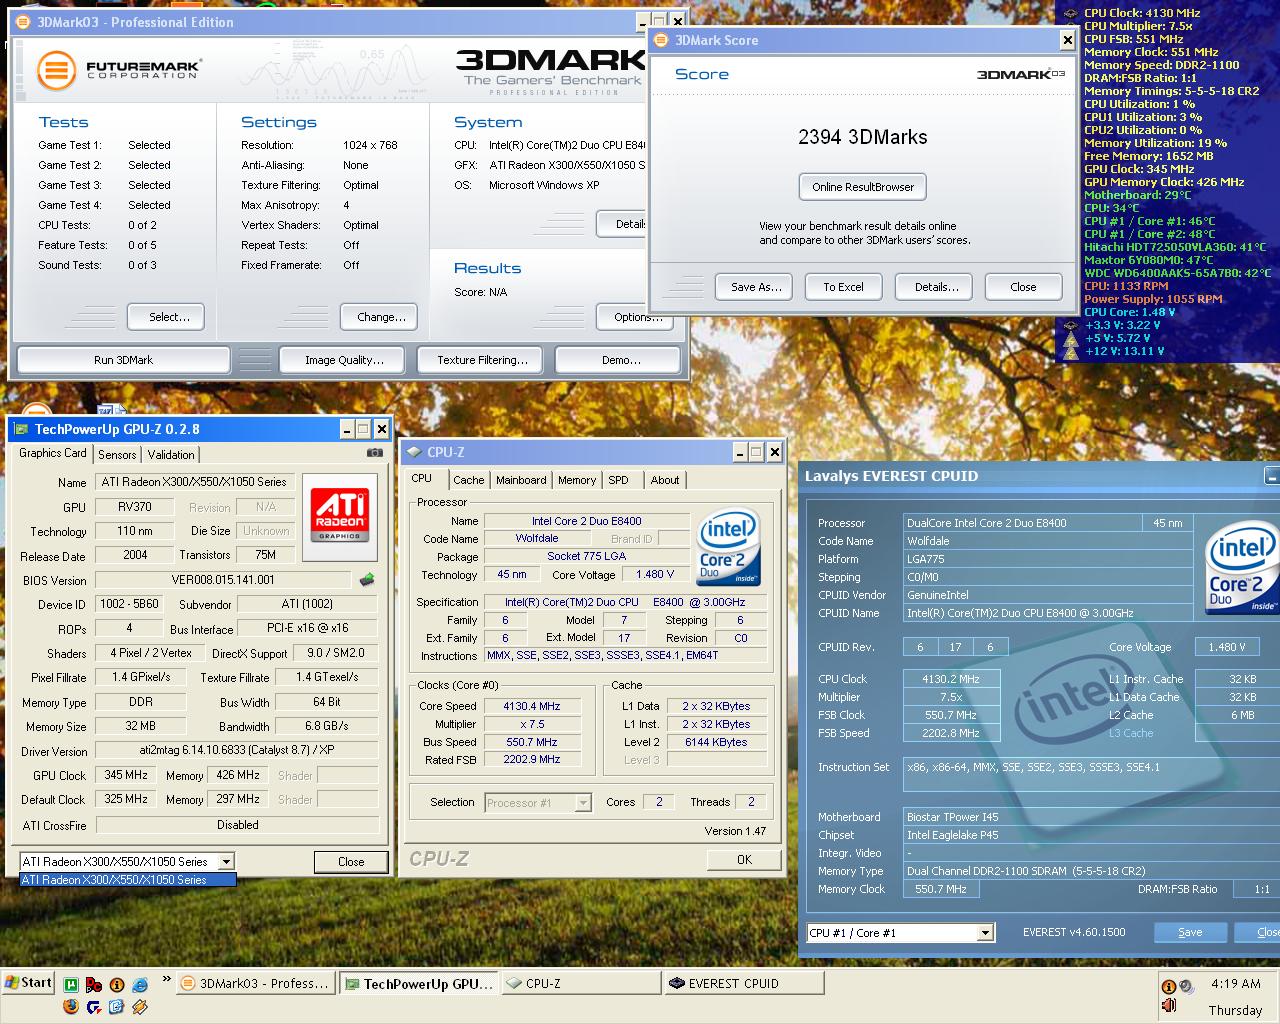Choose highlighted ATI Radeon X300/X550/X1050 list entry
This screenshot has width=1280, height=1024.
pyautogui.click(x=128, y=880)
